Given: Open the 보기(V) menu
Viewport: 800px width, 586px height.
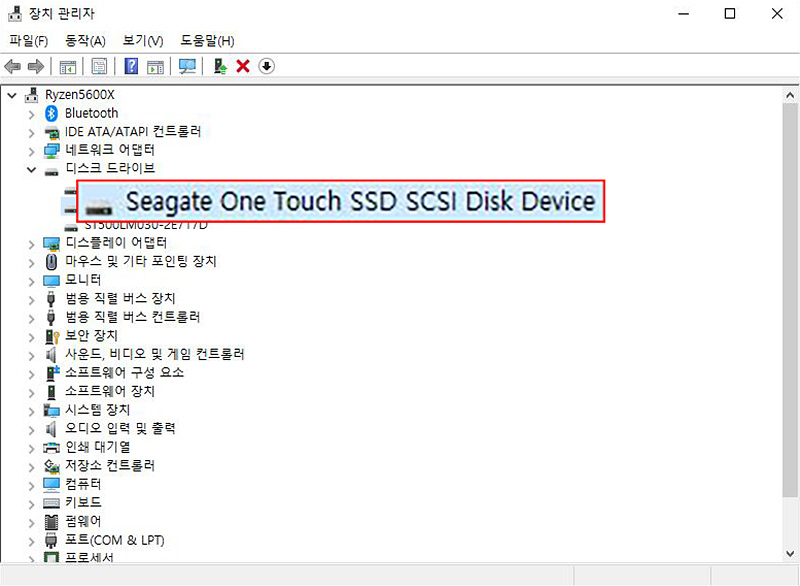Looking at the screenshot, I should point(143,40).
